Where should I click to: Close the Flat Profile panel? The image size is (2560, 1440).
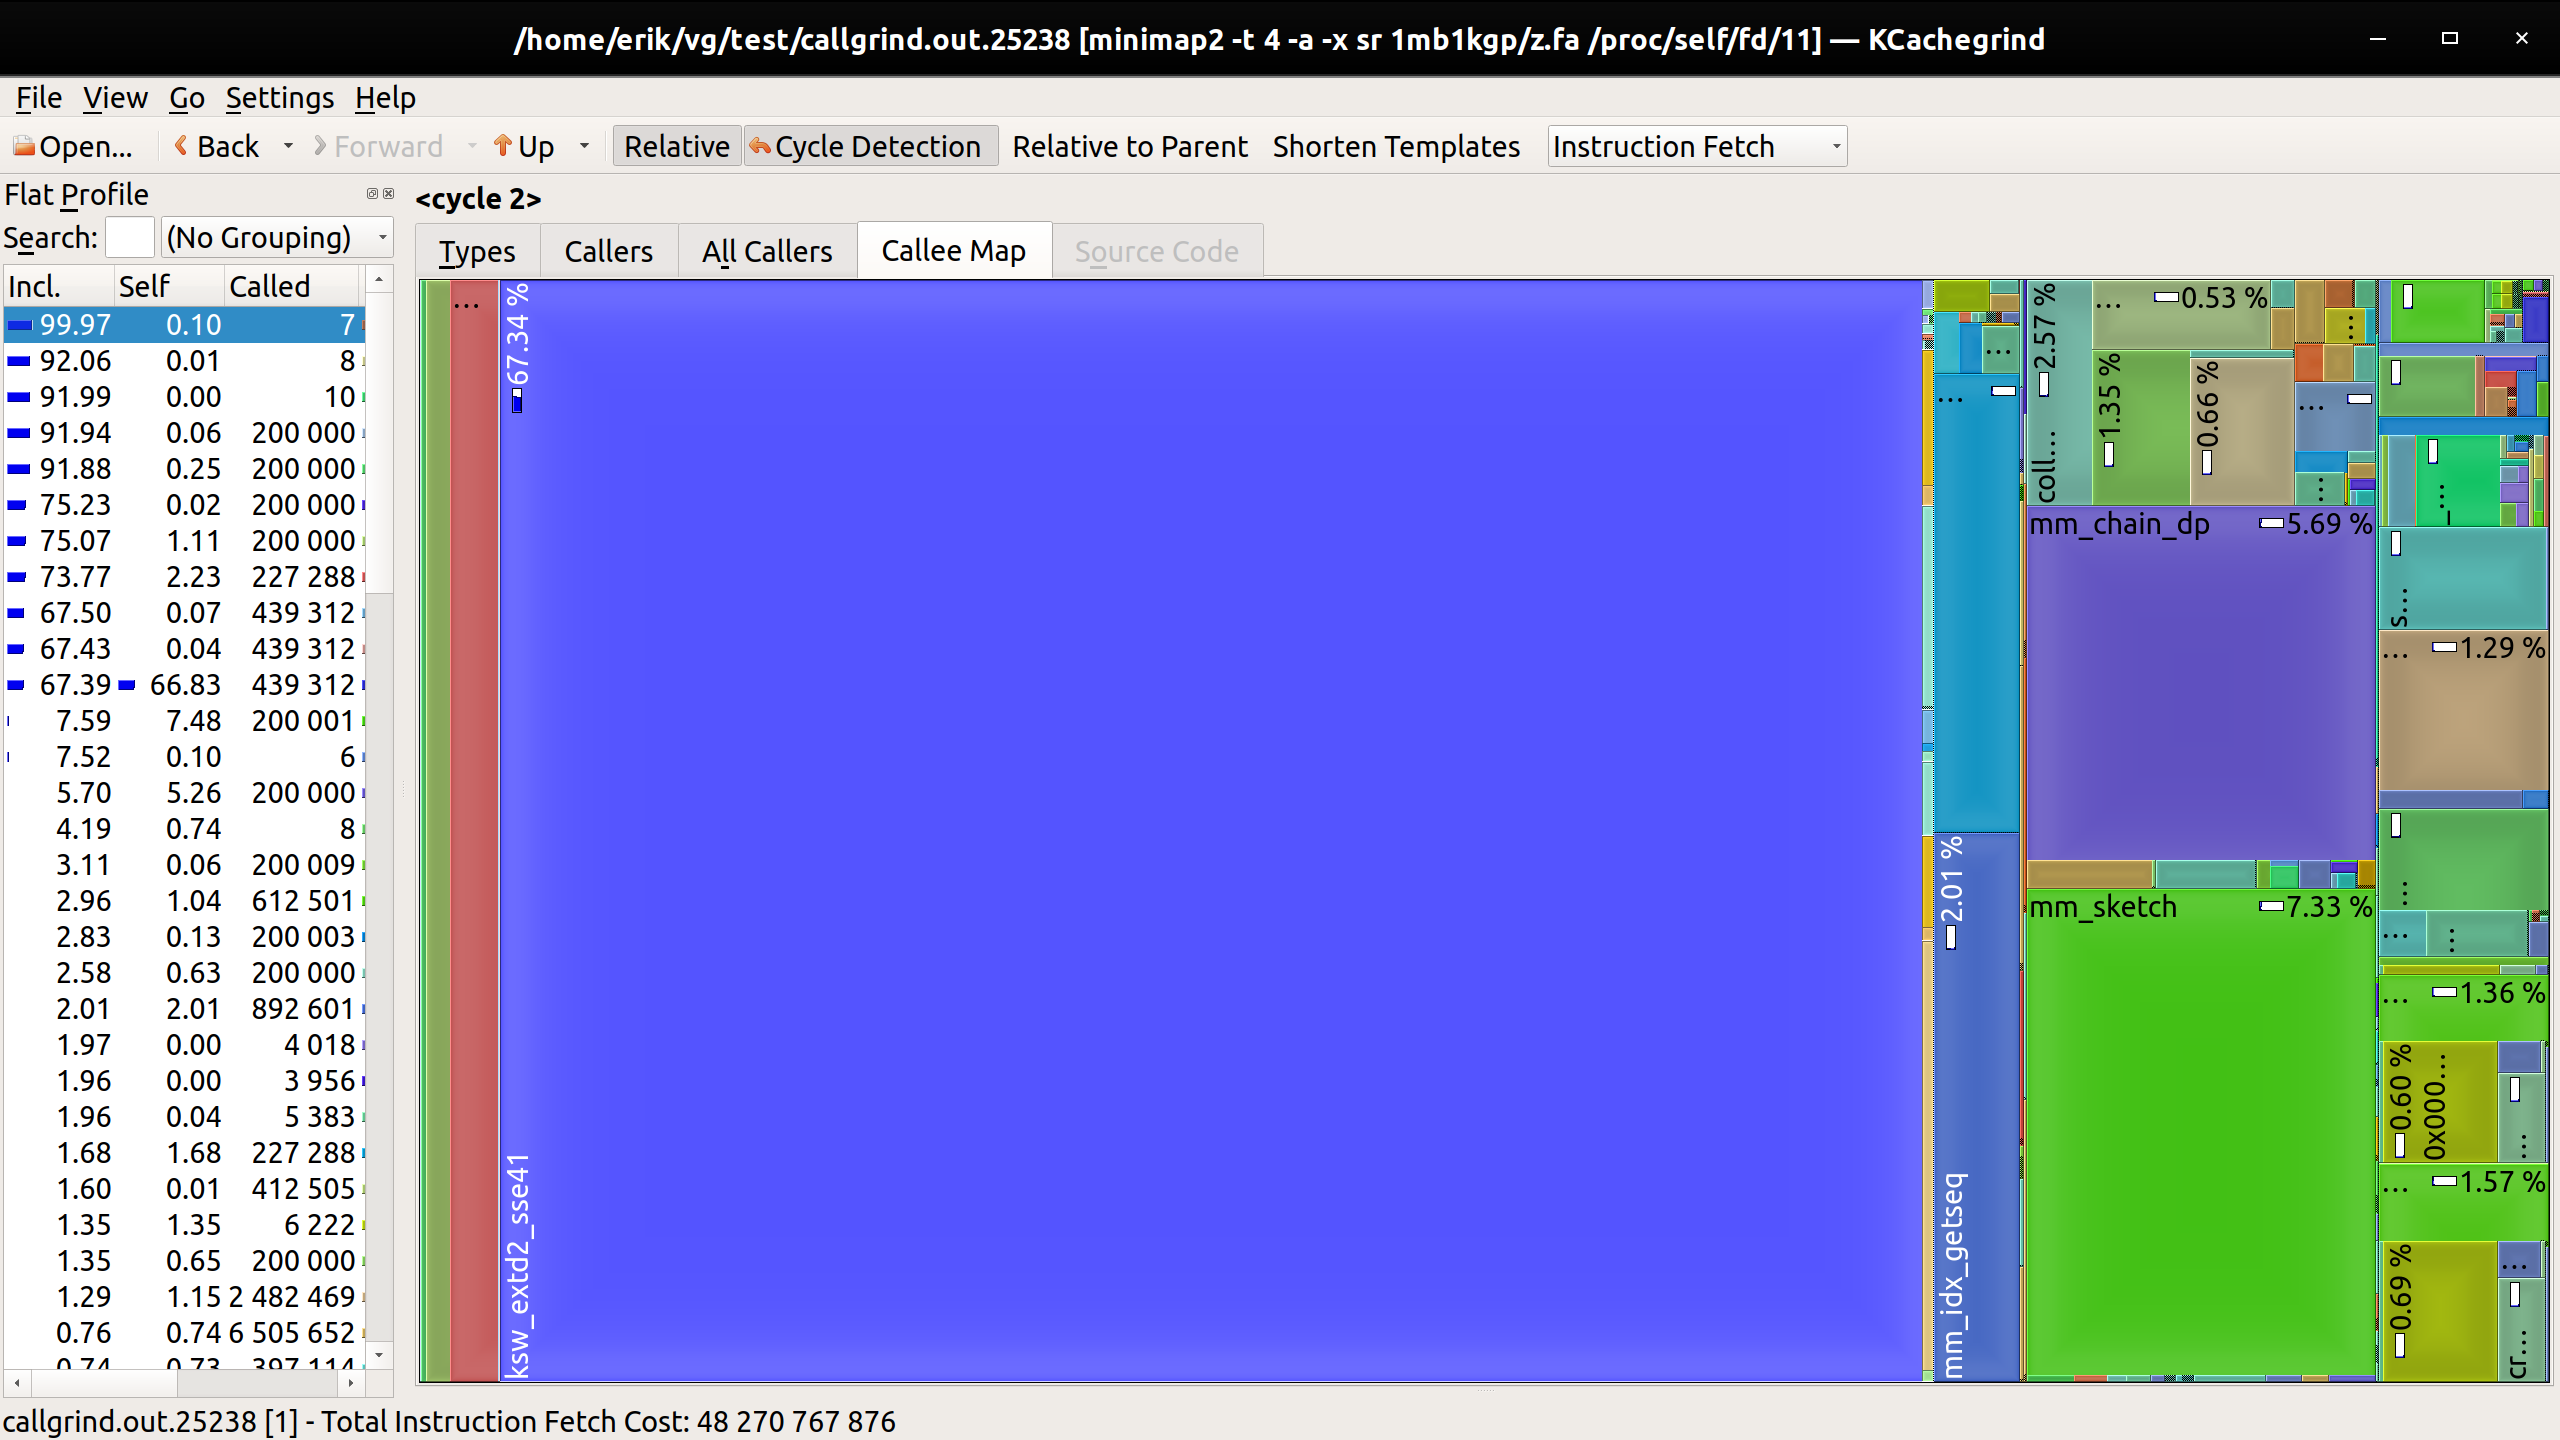(x=389, y=194)
